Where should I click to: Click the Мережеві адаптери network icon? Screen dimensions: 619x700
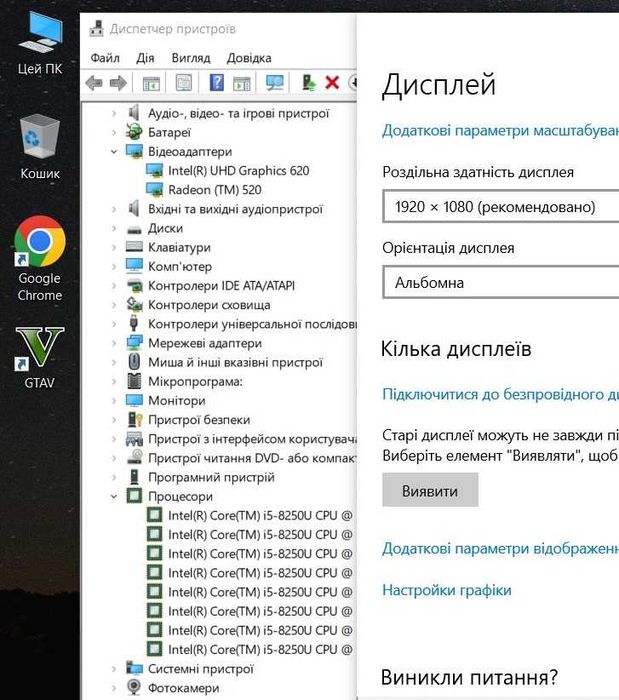134,343
